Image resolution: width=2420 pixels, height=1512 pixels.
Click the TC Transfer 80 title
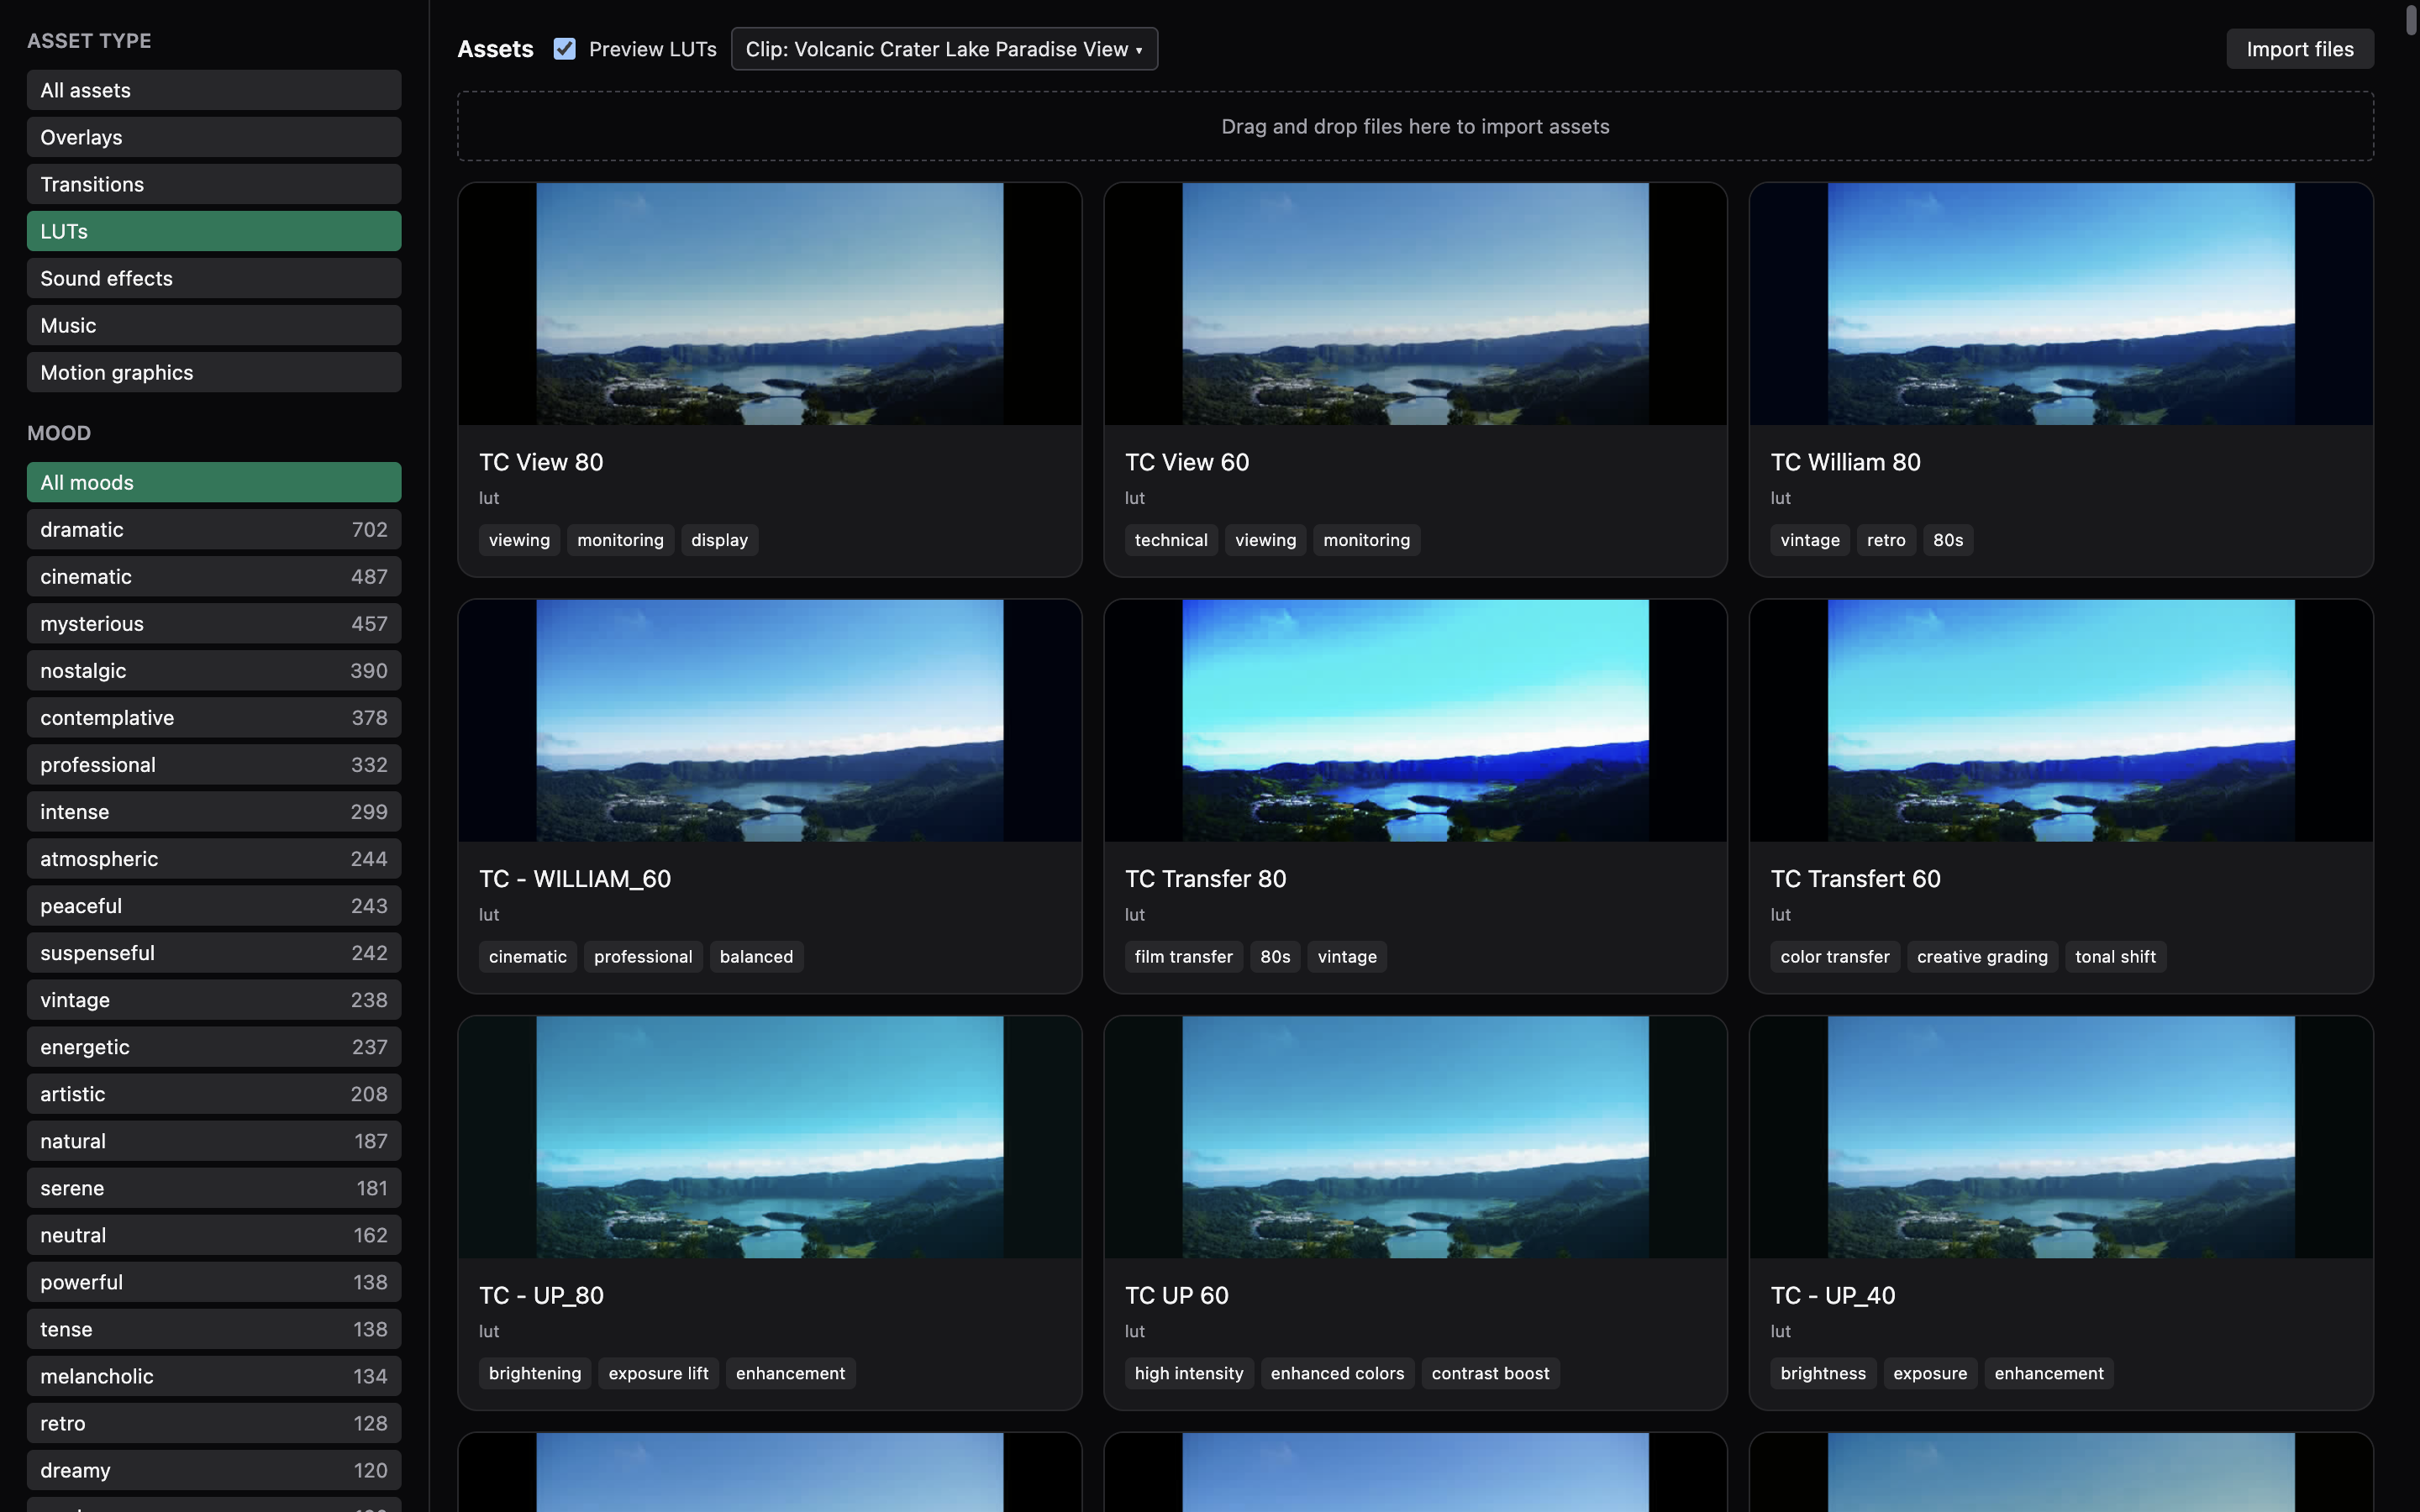click(x=1205, y=879)
